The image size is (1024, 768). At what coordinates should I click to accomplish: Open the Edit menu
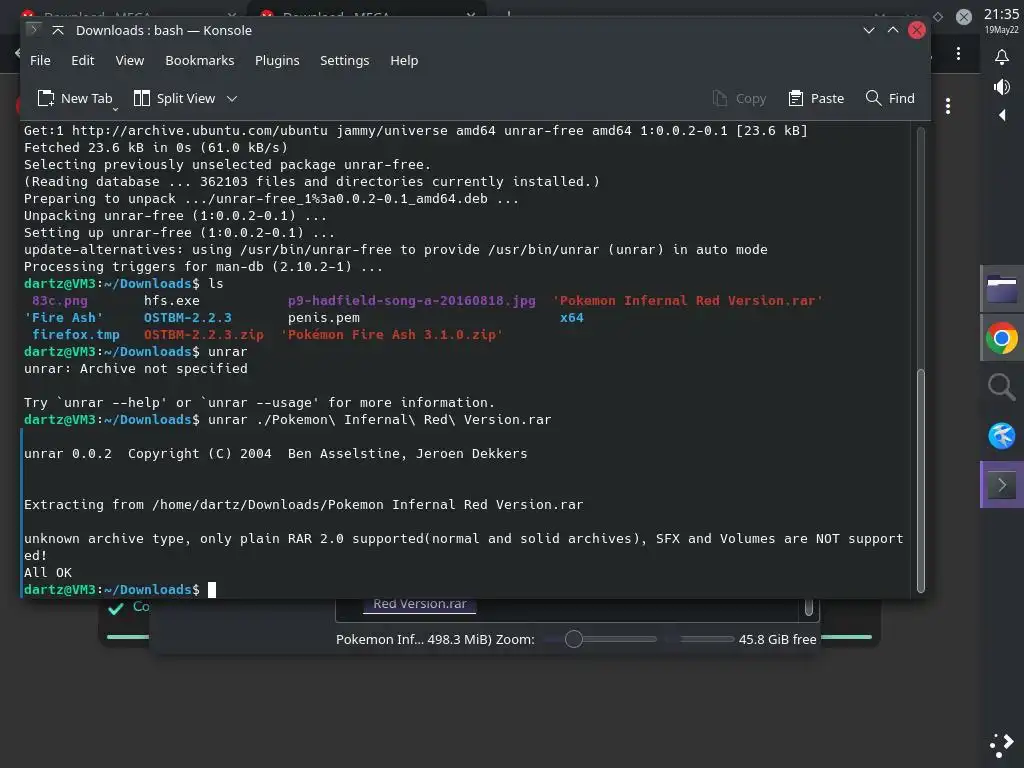tap(82, 60)
